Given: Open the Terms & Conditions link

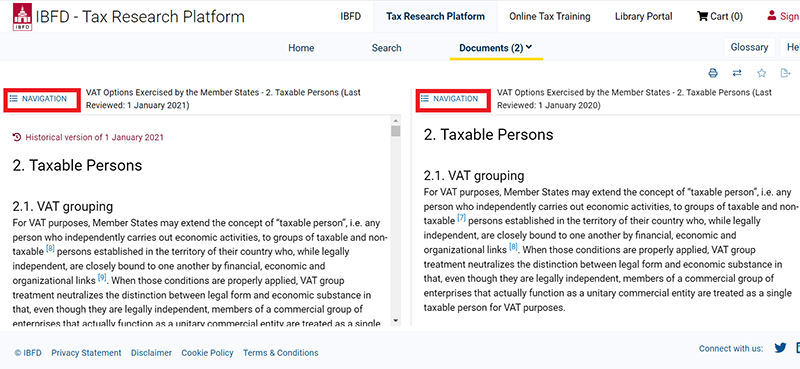Looking at the screenshot, I should (281, 353).
